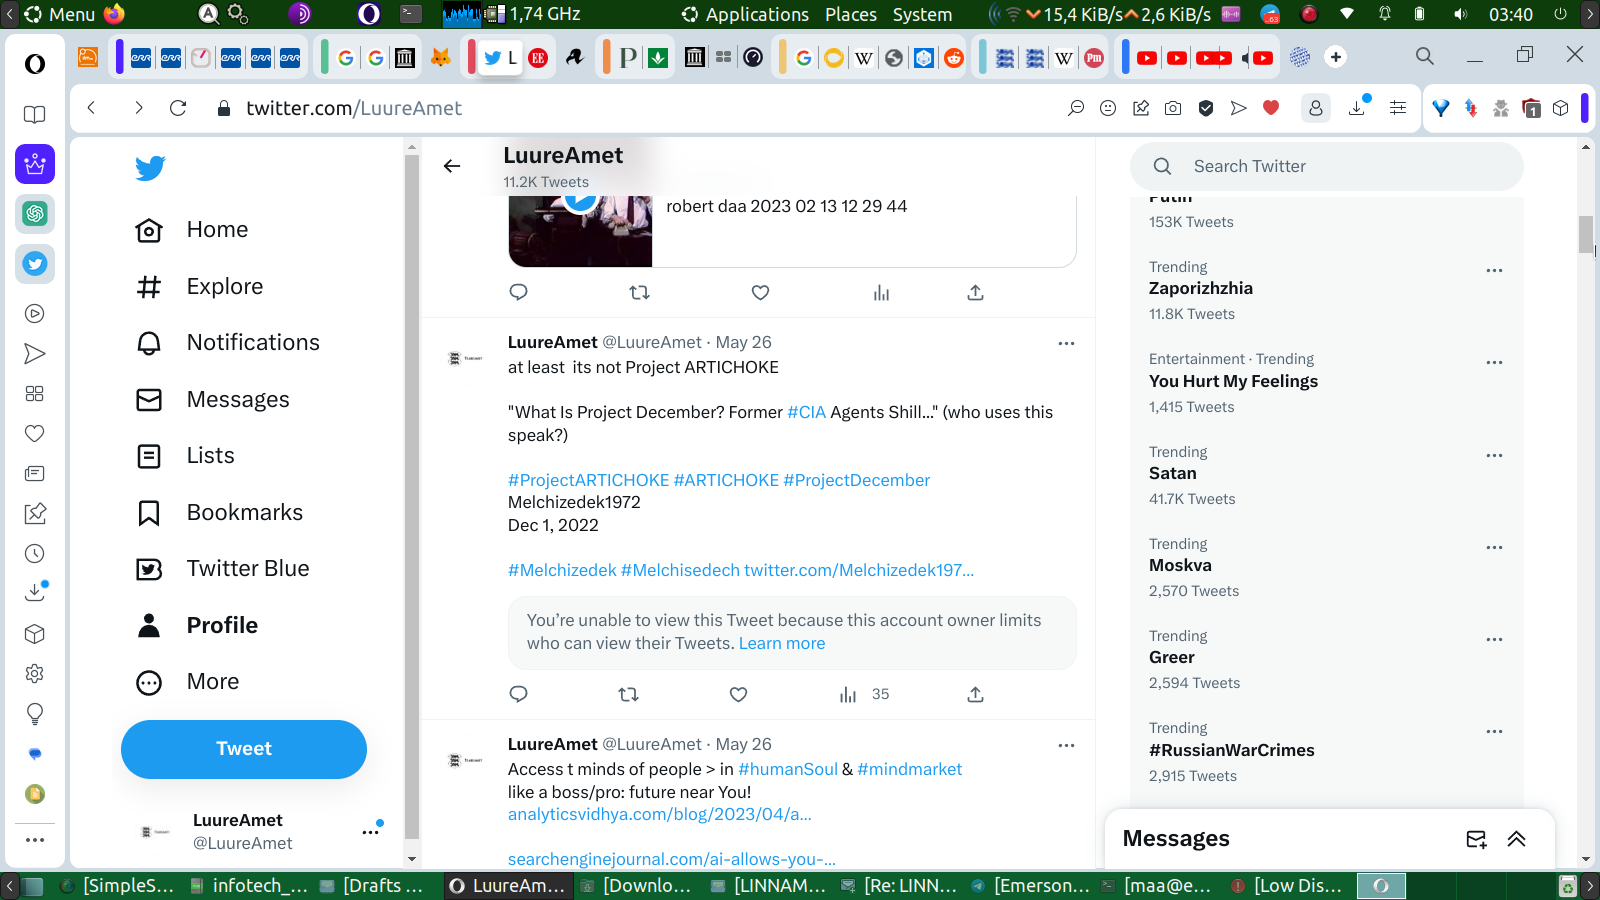Like the robert daa video tweet

coord(760,293)
